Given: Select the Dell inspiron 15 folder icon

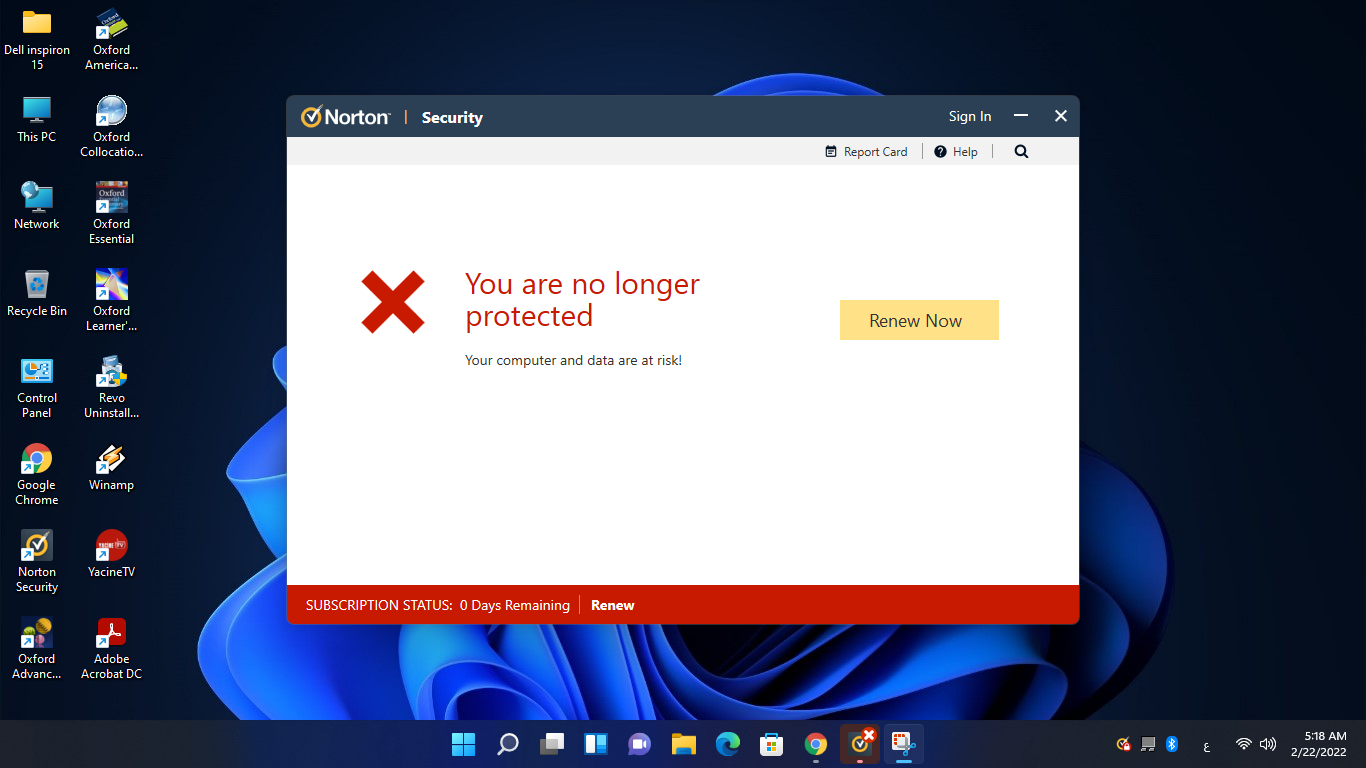Looking at the screenshot, I should [37, 40].
